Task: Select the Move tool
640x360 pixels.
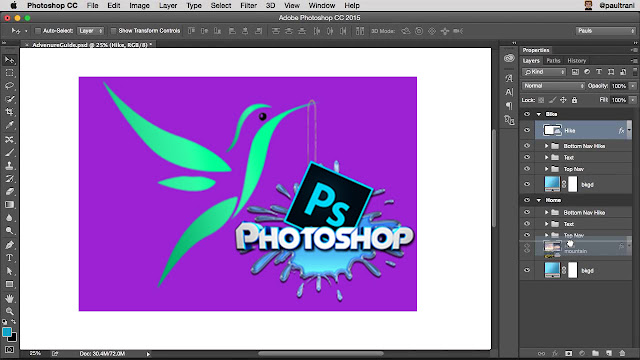Action: click(9, 60)
